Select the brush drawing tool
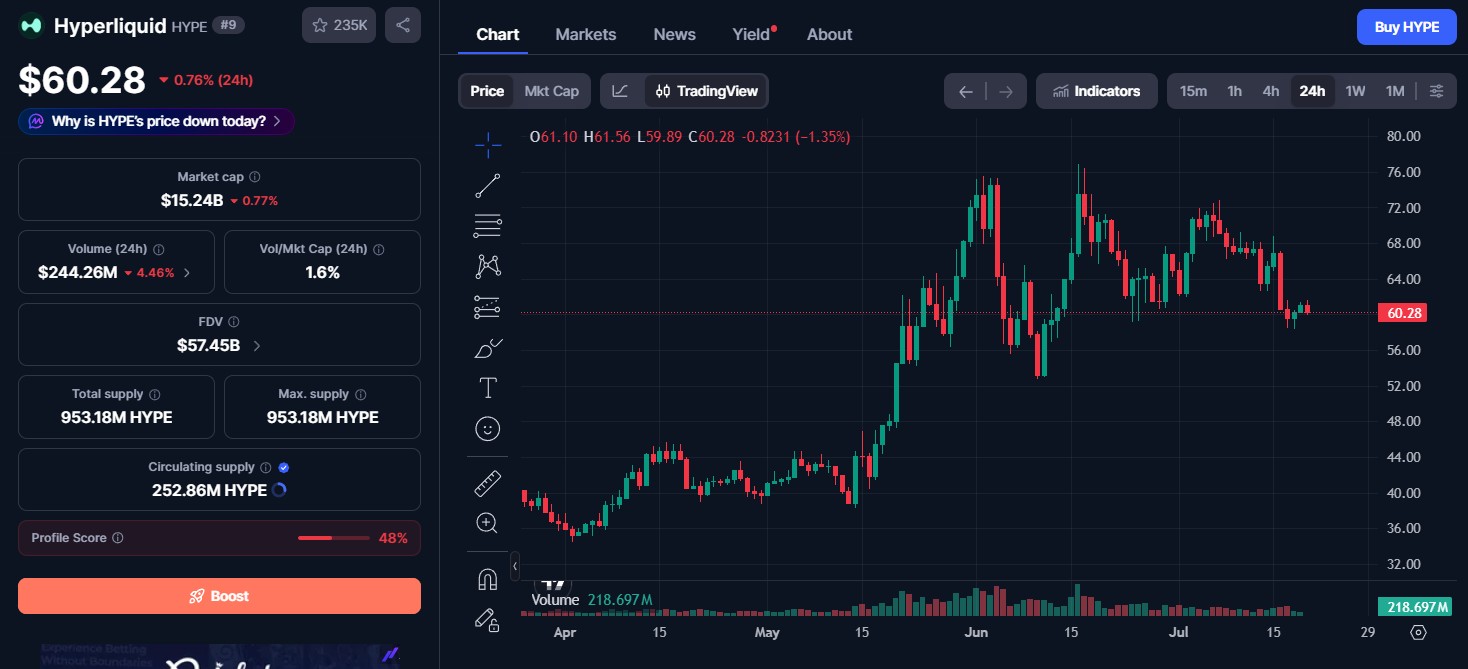1468x669 pixels. [488, 348]
